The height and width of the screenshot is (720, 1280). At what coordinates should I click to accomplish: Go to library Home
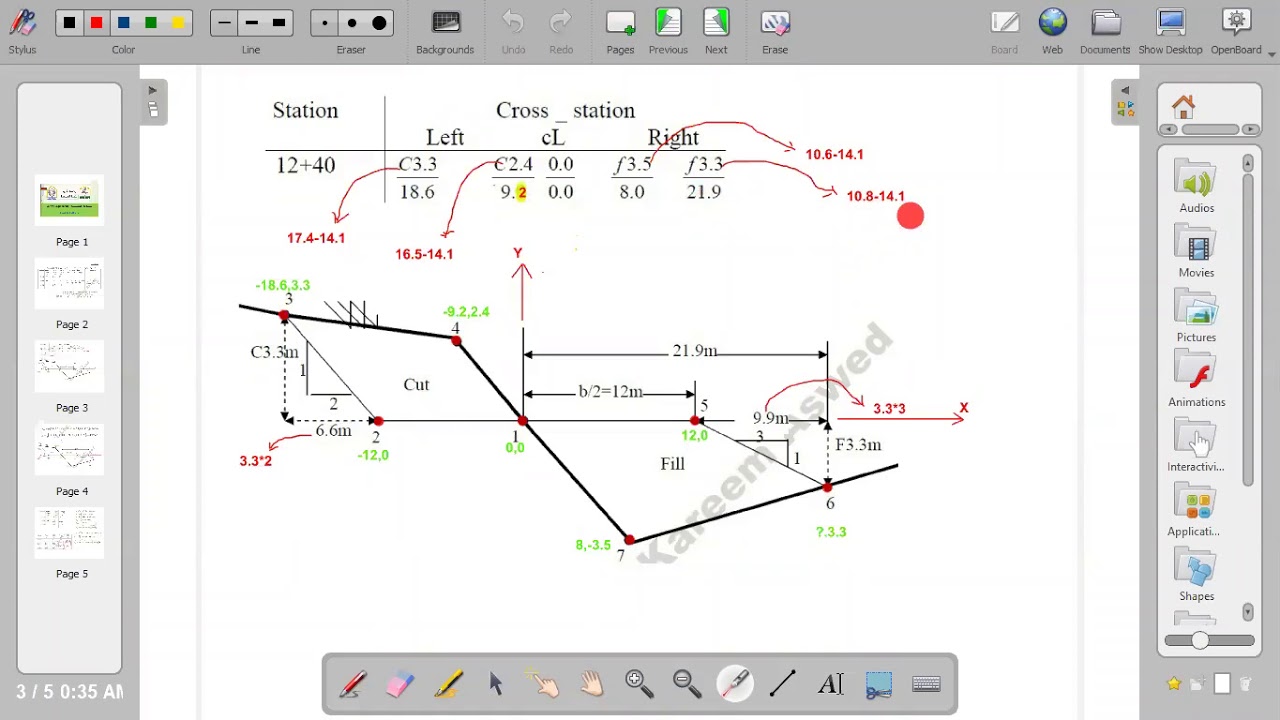(x=1184, y=106)
